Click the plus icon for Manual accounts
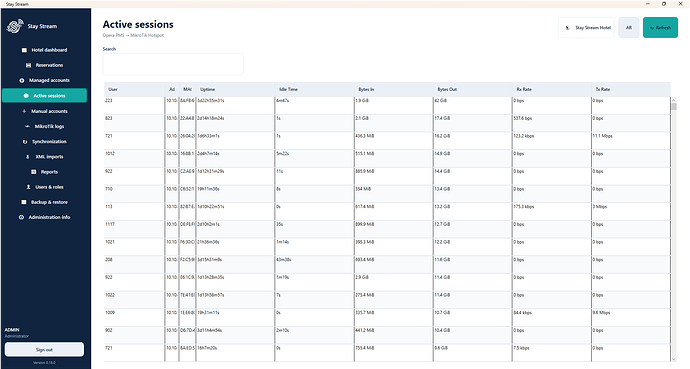 click(24, 111)
